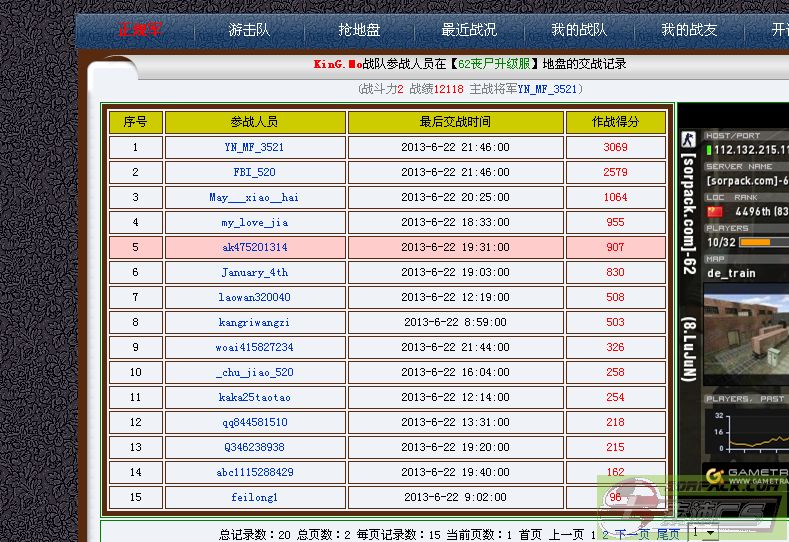The width and height of the screenshot is (789, 542).
Task: Go to the 我的战队 tab
Action: (x=579, y=30)
